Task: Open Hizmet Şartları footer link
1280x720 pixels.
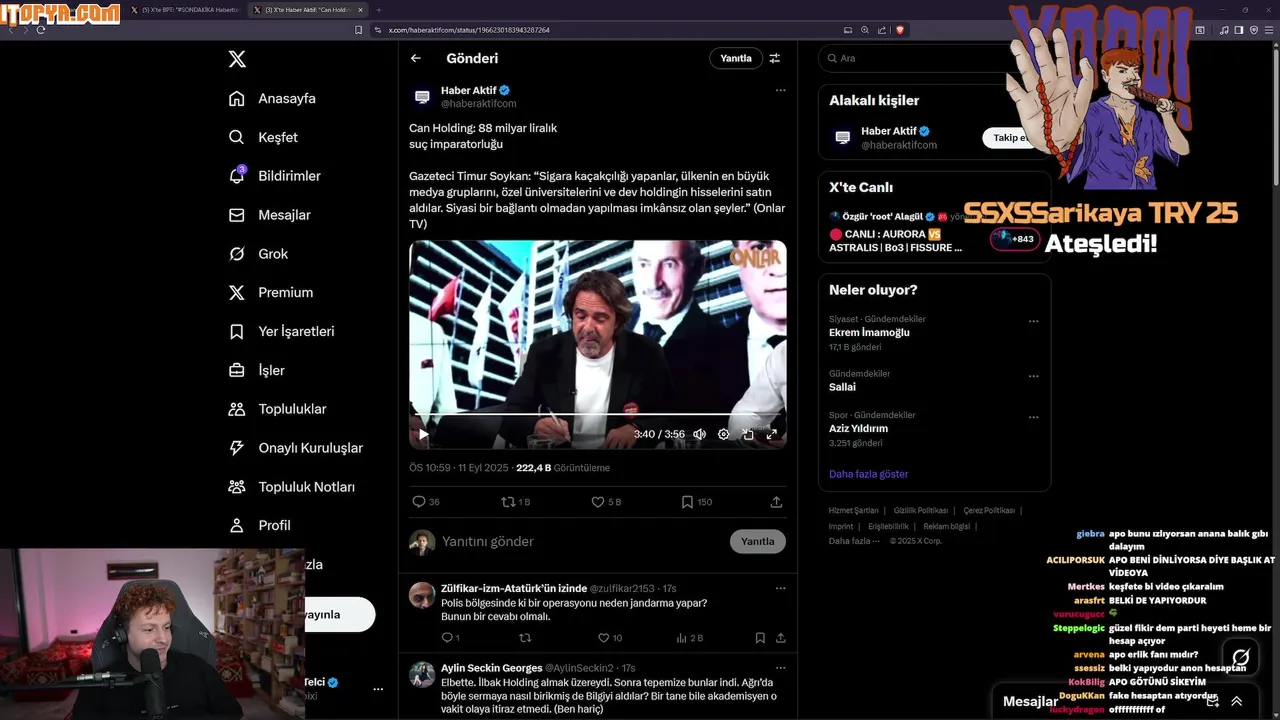Action: click(853, 511)
